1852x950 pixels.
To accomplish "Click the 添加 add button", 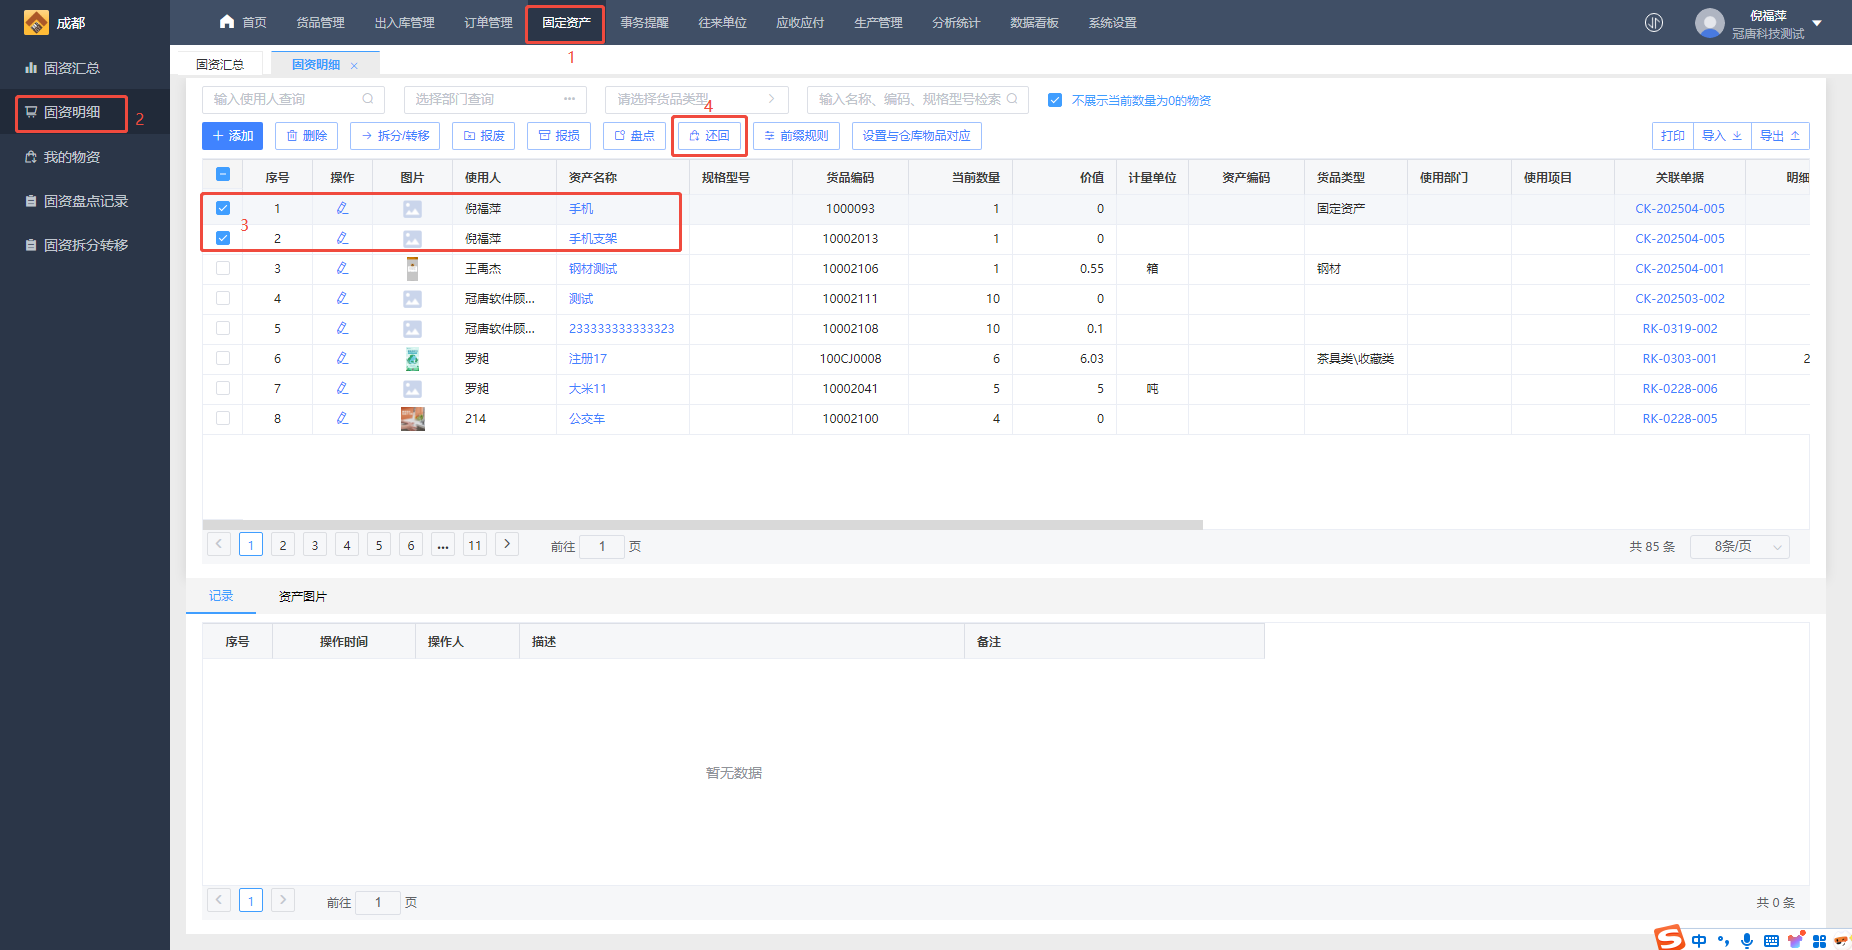I will (x=232, y=136).
